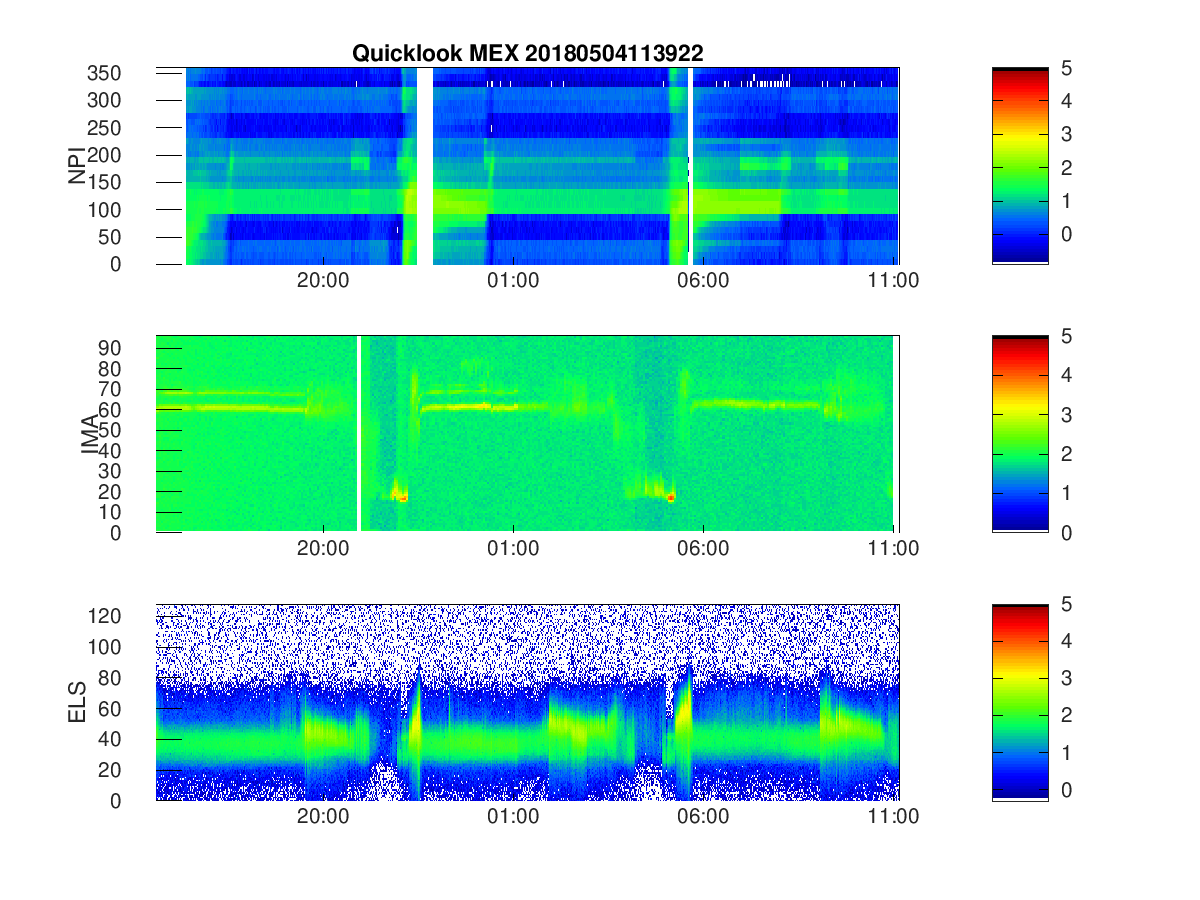Click 20:00 time label under NPI plot
The image size is (1200, 900).
(x=323, y=281)
